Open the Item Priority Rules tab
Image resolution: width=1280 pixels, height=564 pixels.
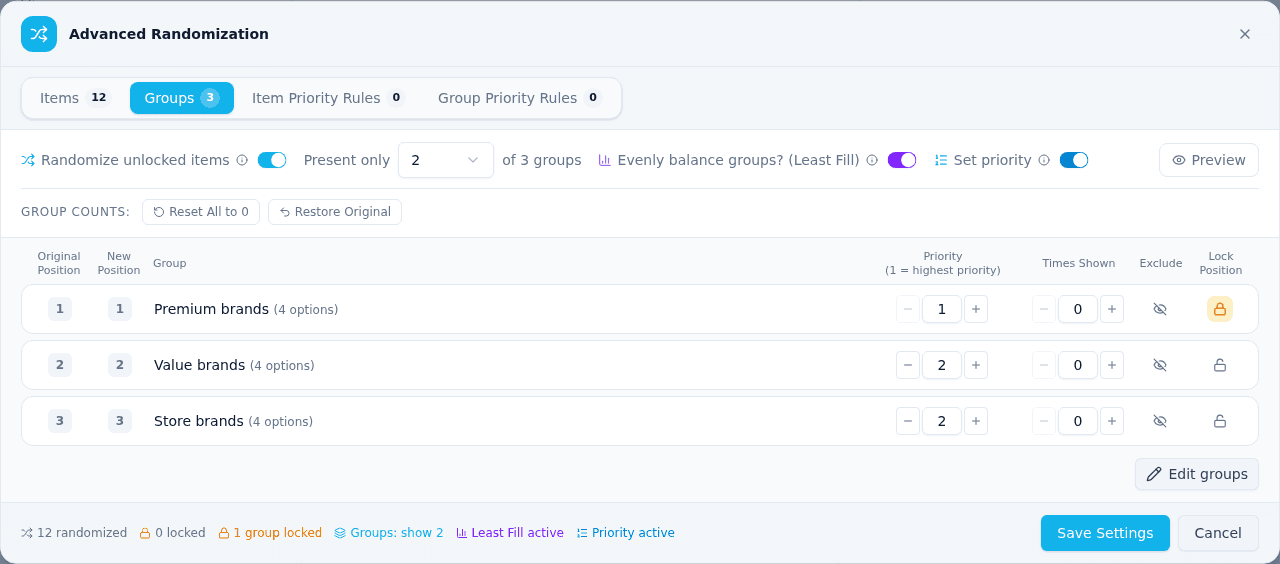328,98
